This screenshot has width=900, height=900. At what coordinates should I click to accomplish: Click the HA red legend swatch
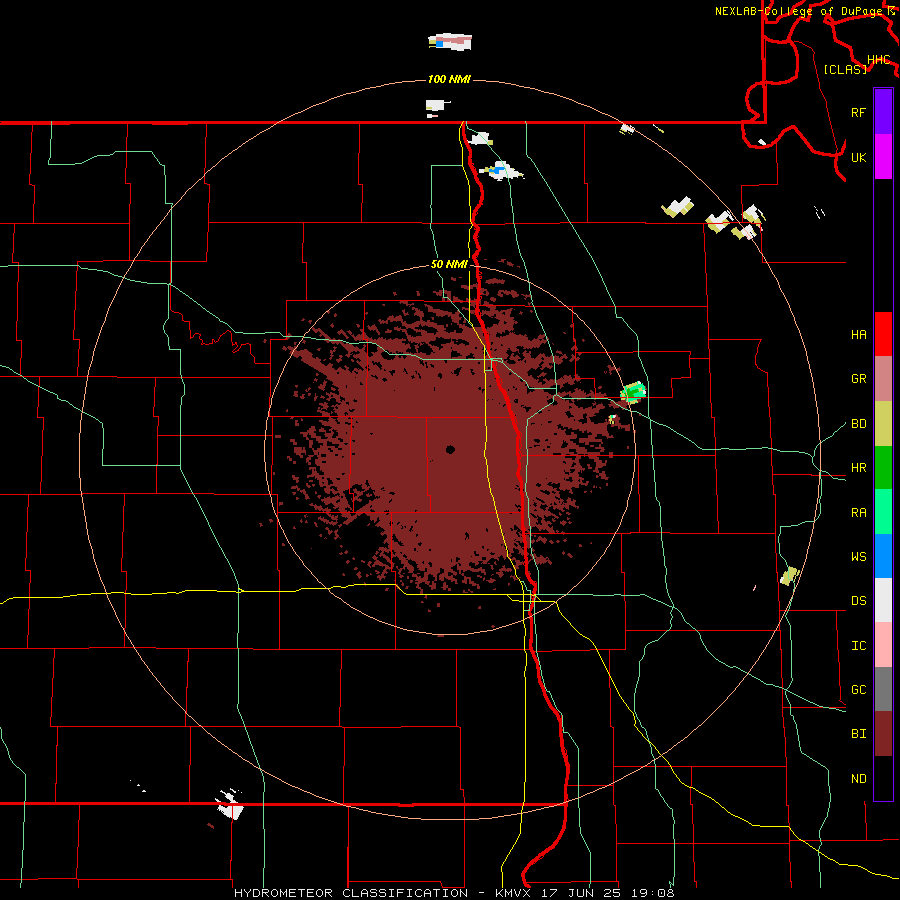coord(883,334)
